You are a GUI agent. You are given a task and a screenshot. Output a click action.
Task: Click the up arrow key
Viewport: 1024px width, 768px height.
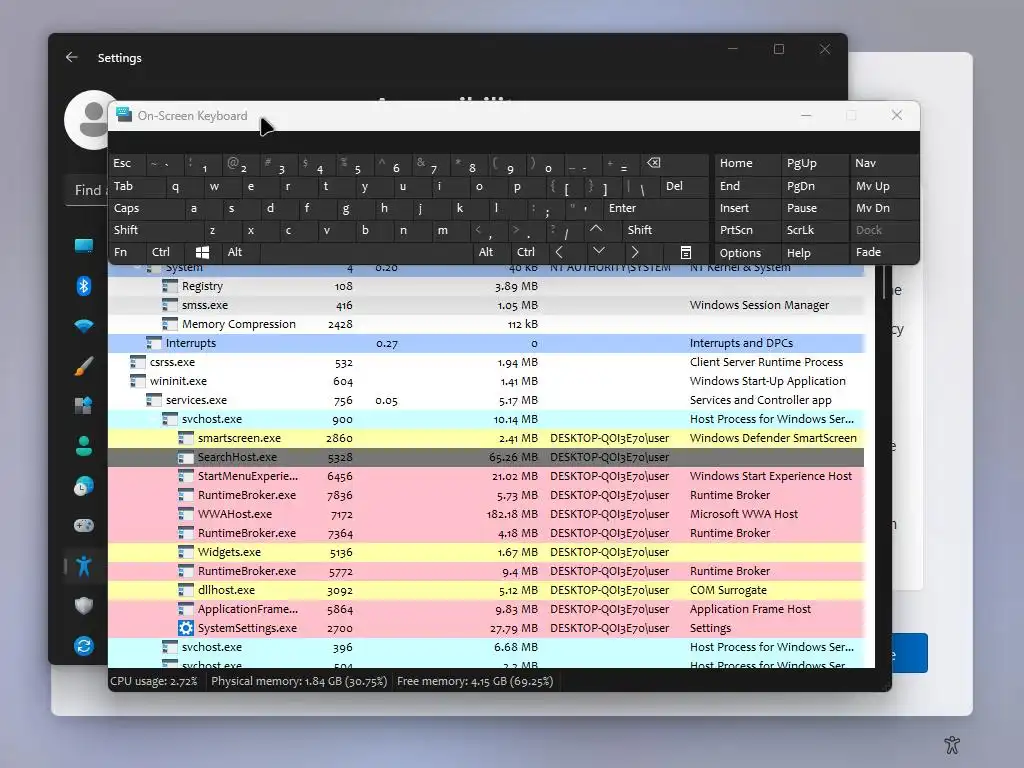[x=596, y=229]
